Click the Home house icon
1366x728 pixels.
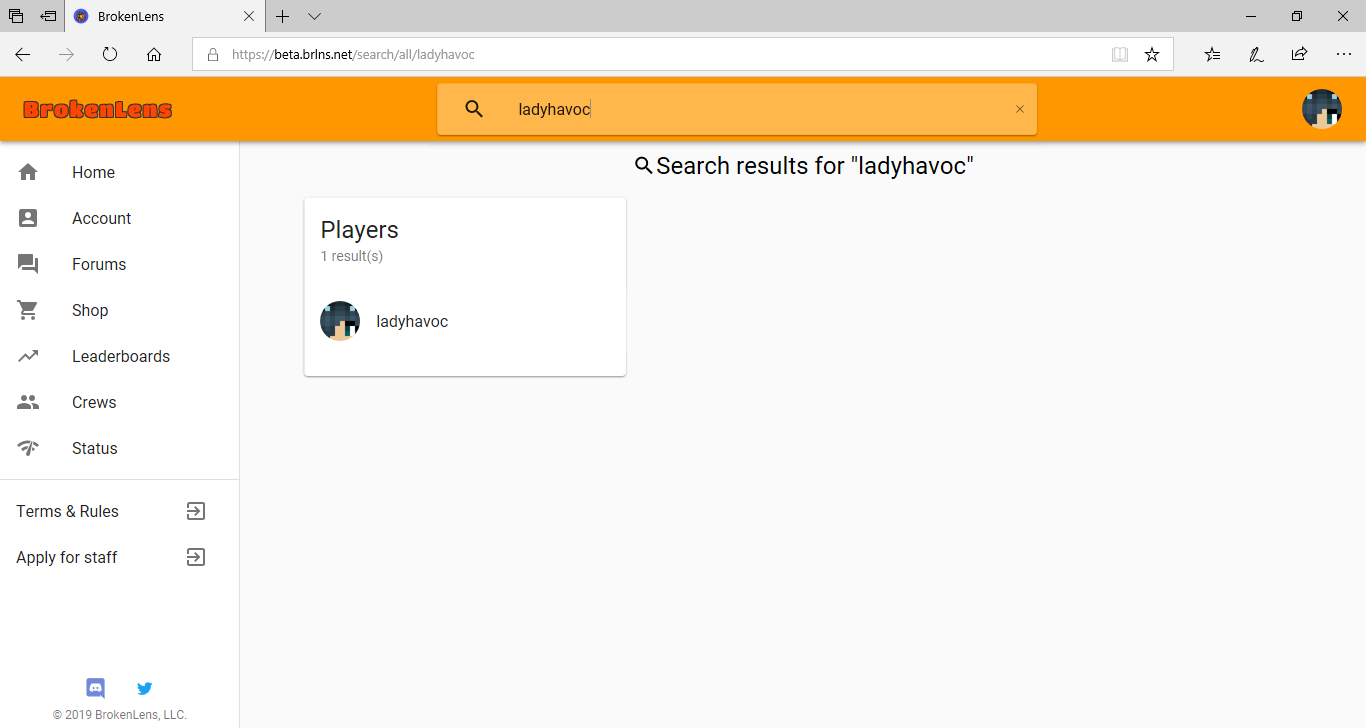28,172
